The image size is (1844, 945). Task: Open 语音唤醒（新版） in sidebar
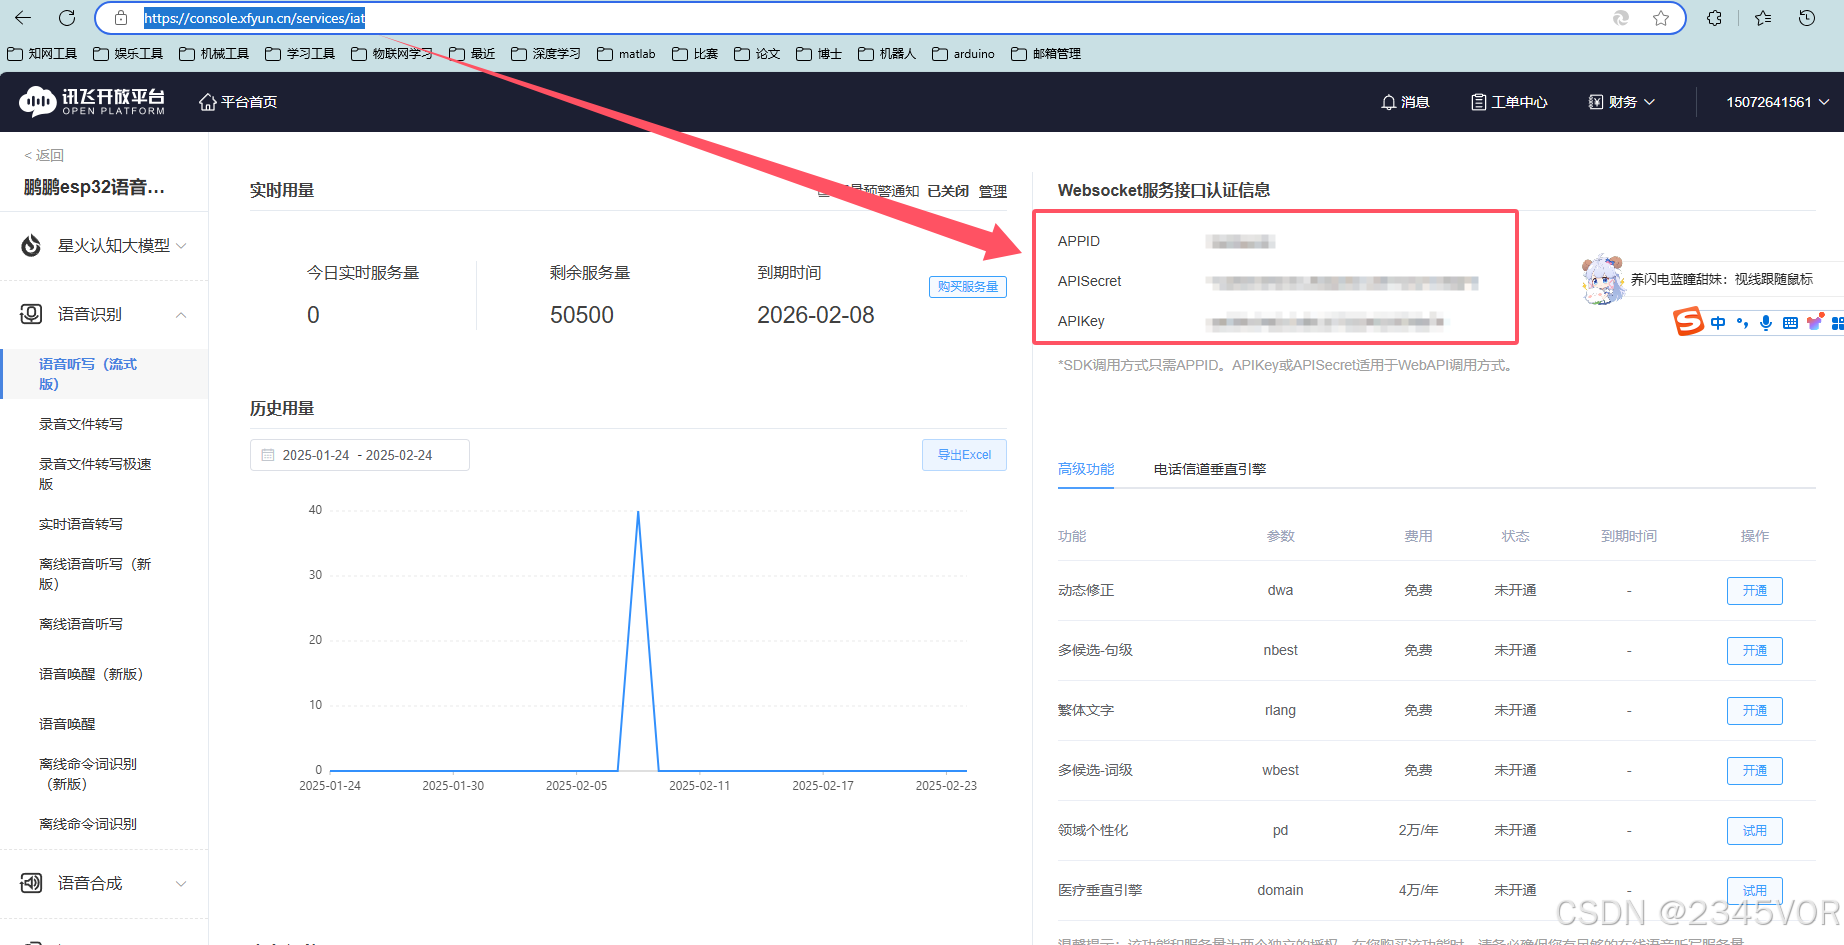coord(91,674)
